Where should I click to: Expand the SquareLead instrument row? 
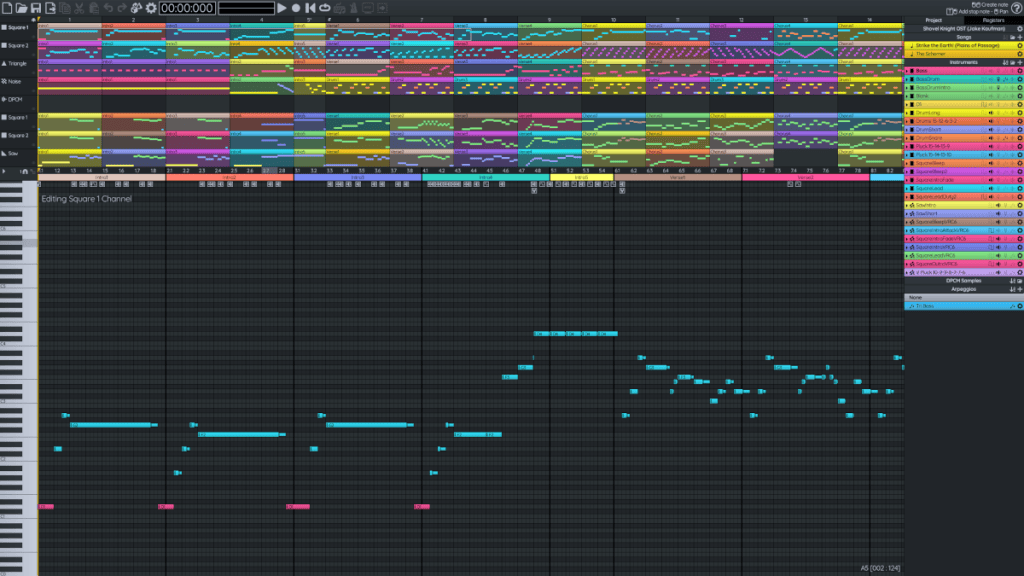coord(906,188)
